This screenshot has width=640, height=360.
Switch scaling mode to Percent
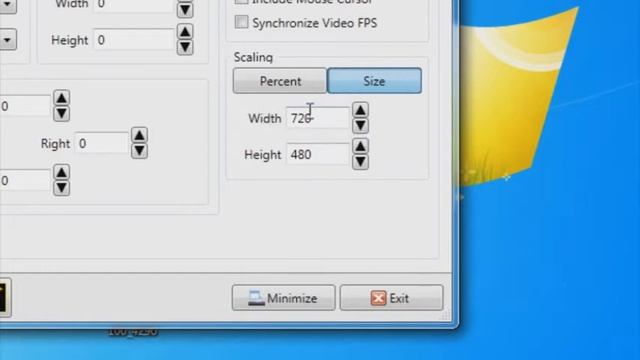point(280,81)
